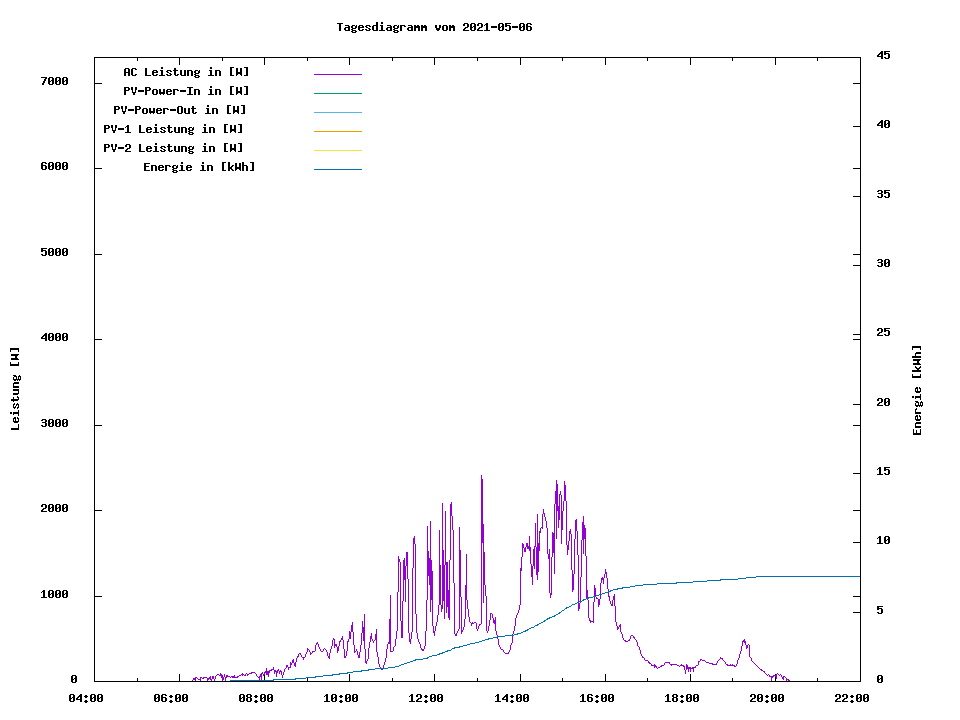Image resolution: width=960 pixels, height=720 pixels.
Task: Click the 7000 value on left axis
Action: [x=54, y=81]
